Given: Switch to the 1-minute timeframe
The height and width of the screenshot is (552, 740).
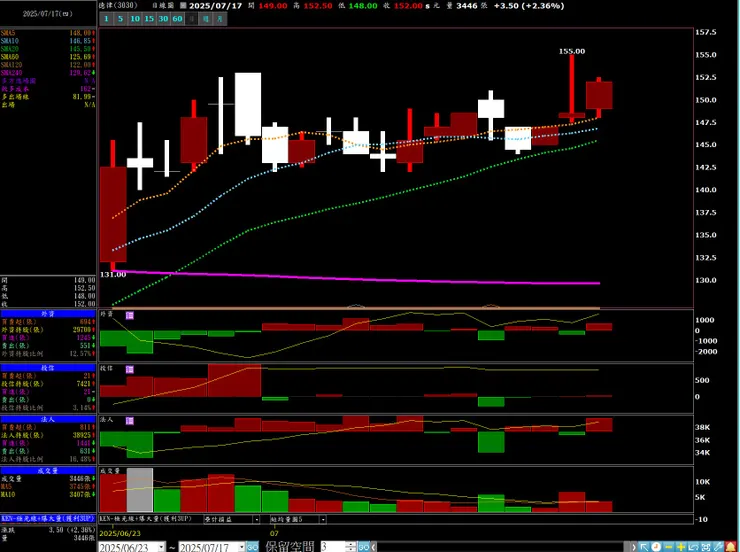Looking at the screenshot, I should pyautogui.click(x=106, y=19).
